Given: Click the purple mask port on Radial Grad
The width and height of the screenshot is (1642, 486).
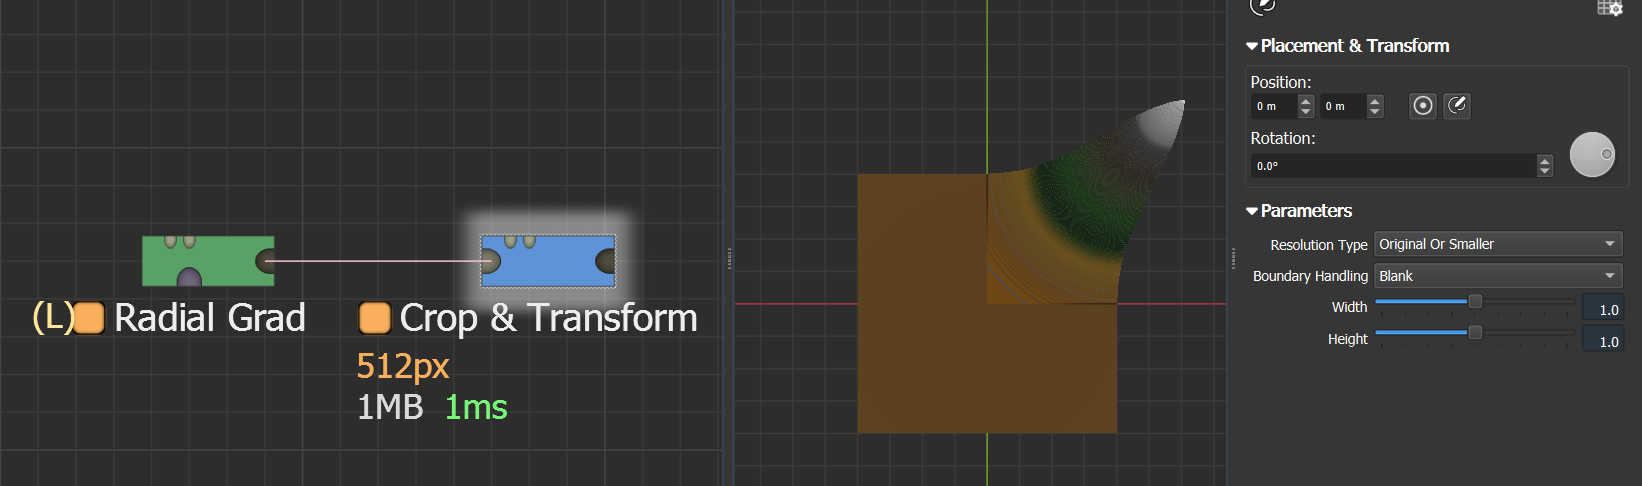Looking at the screenshot, I should 189,277.
